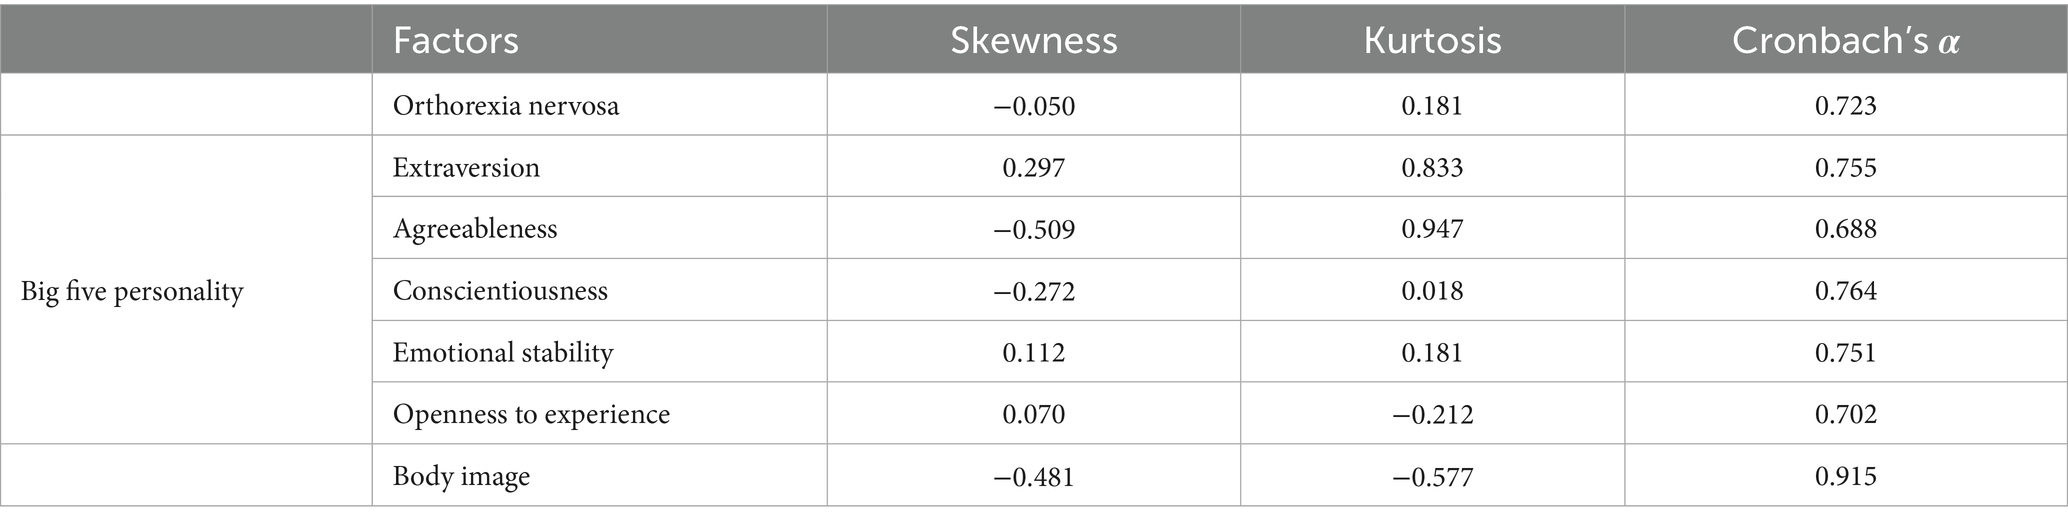
Task: Select Orthorexia nervosa skewness value −0.050
Action: click(x=1033, y=105)
